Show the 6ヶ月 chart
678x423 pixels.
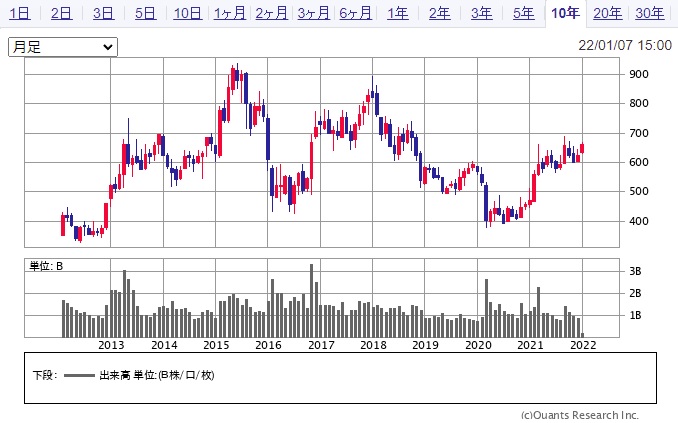pyautogui.click(x=355, y=13)
